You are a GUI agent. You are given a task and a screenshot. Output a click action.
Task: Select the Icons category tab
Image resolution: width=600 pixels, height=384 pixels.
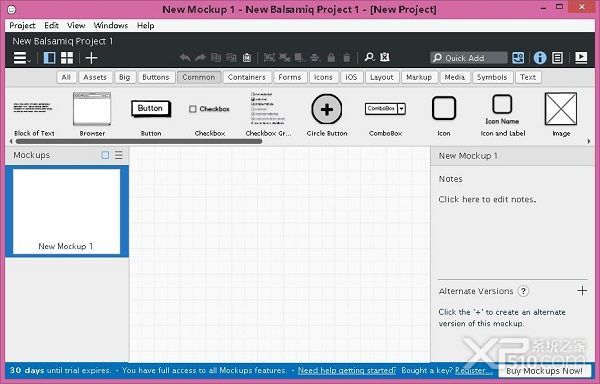[x=323, y=77]
